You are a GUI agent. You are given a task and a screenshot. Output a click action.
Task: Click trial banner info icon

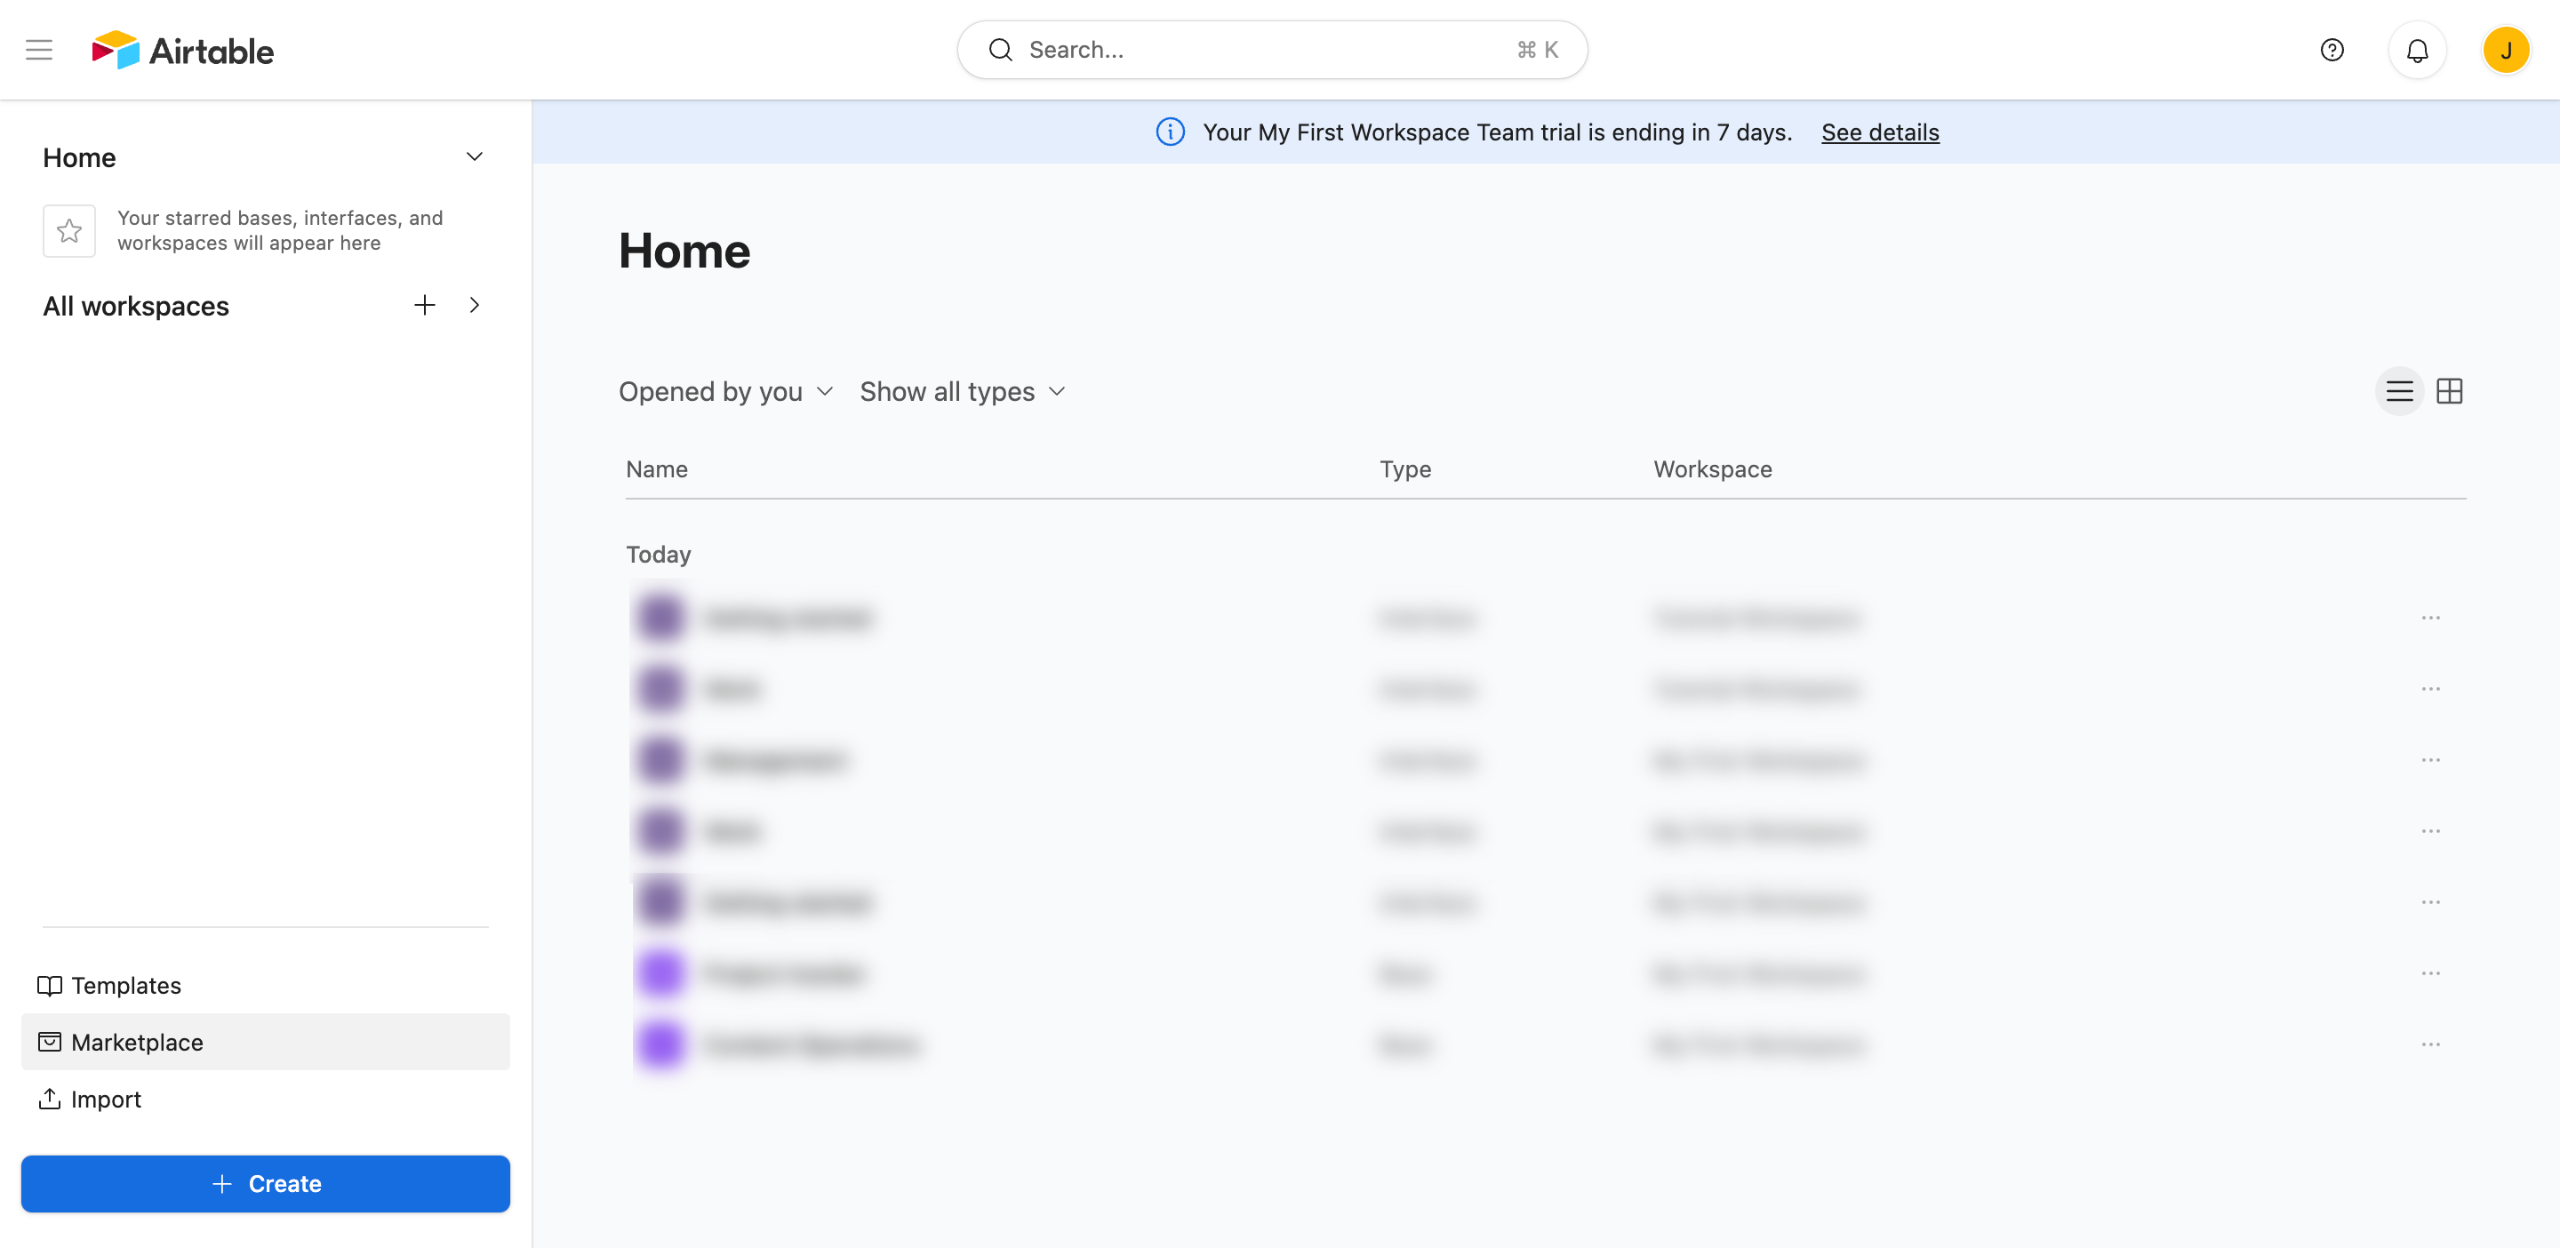1170,132
